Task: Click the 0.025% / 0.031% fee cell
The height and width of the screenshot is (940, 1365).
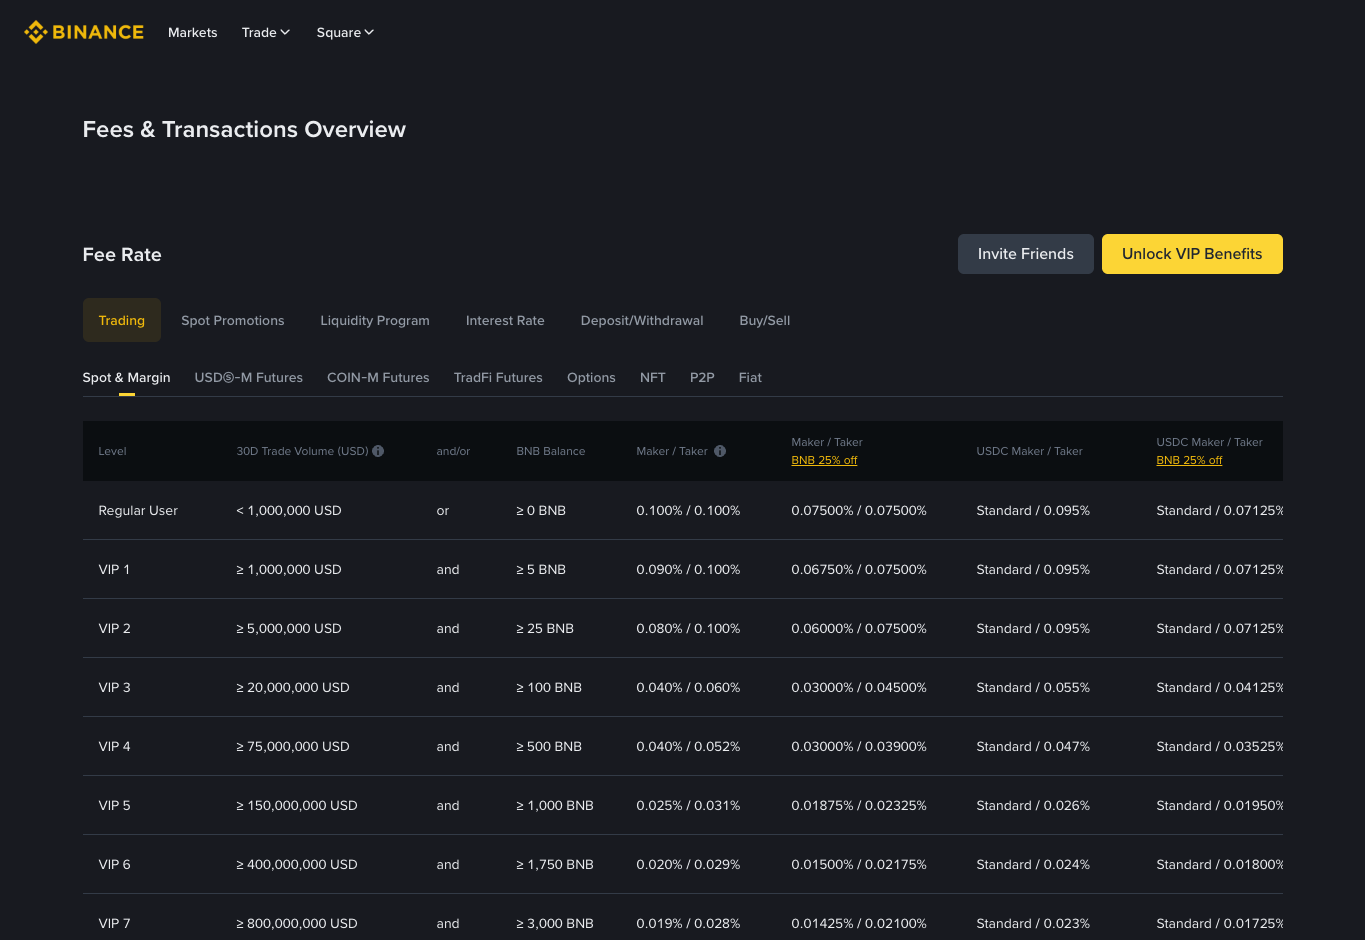Action: tap(688, 806)
